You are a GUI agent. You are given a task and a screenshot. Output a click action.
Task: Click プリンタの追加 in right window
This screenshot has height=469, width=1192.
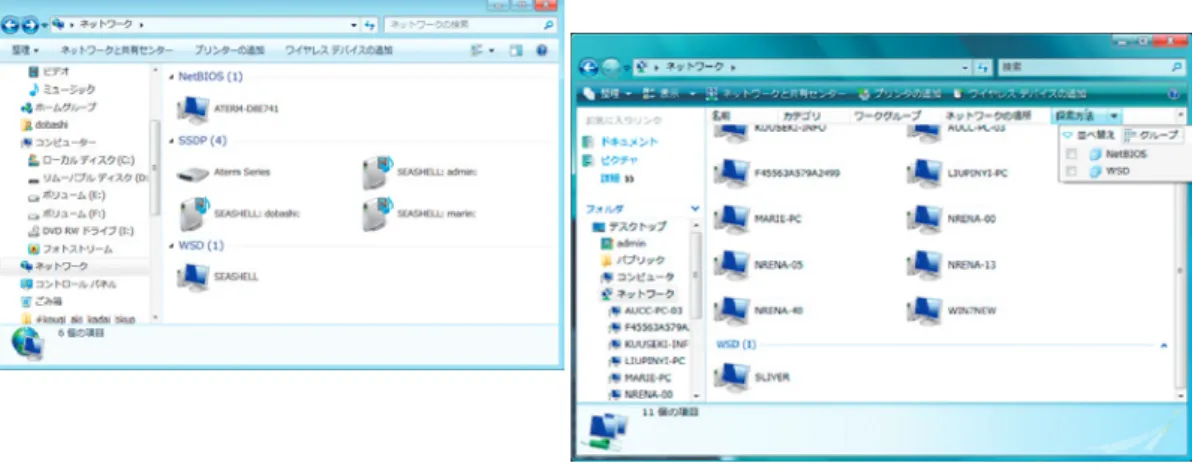point(899,93)
